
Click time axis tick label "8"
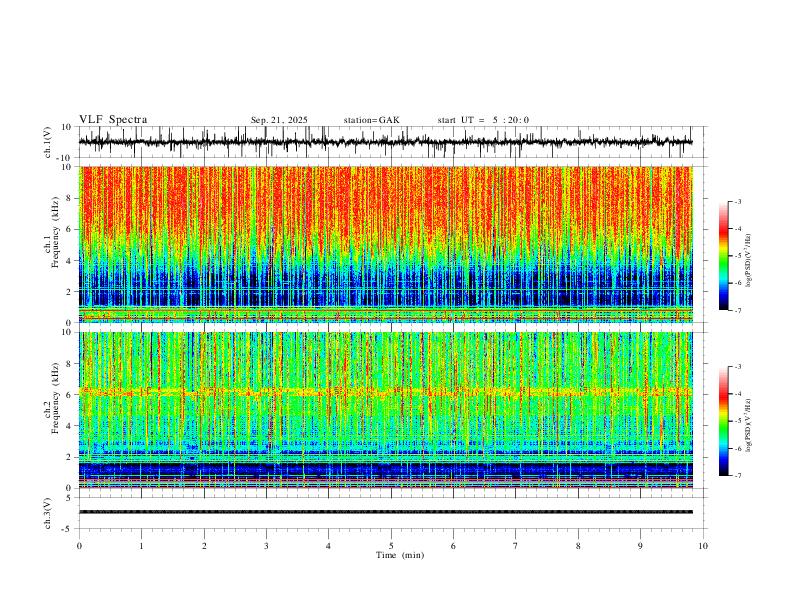[x=578, y=546]
